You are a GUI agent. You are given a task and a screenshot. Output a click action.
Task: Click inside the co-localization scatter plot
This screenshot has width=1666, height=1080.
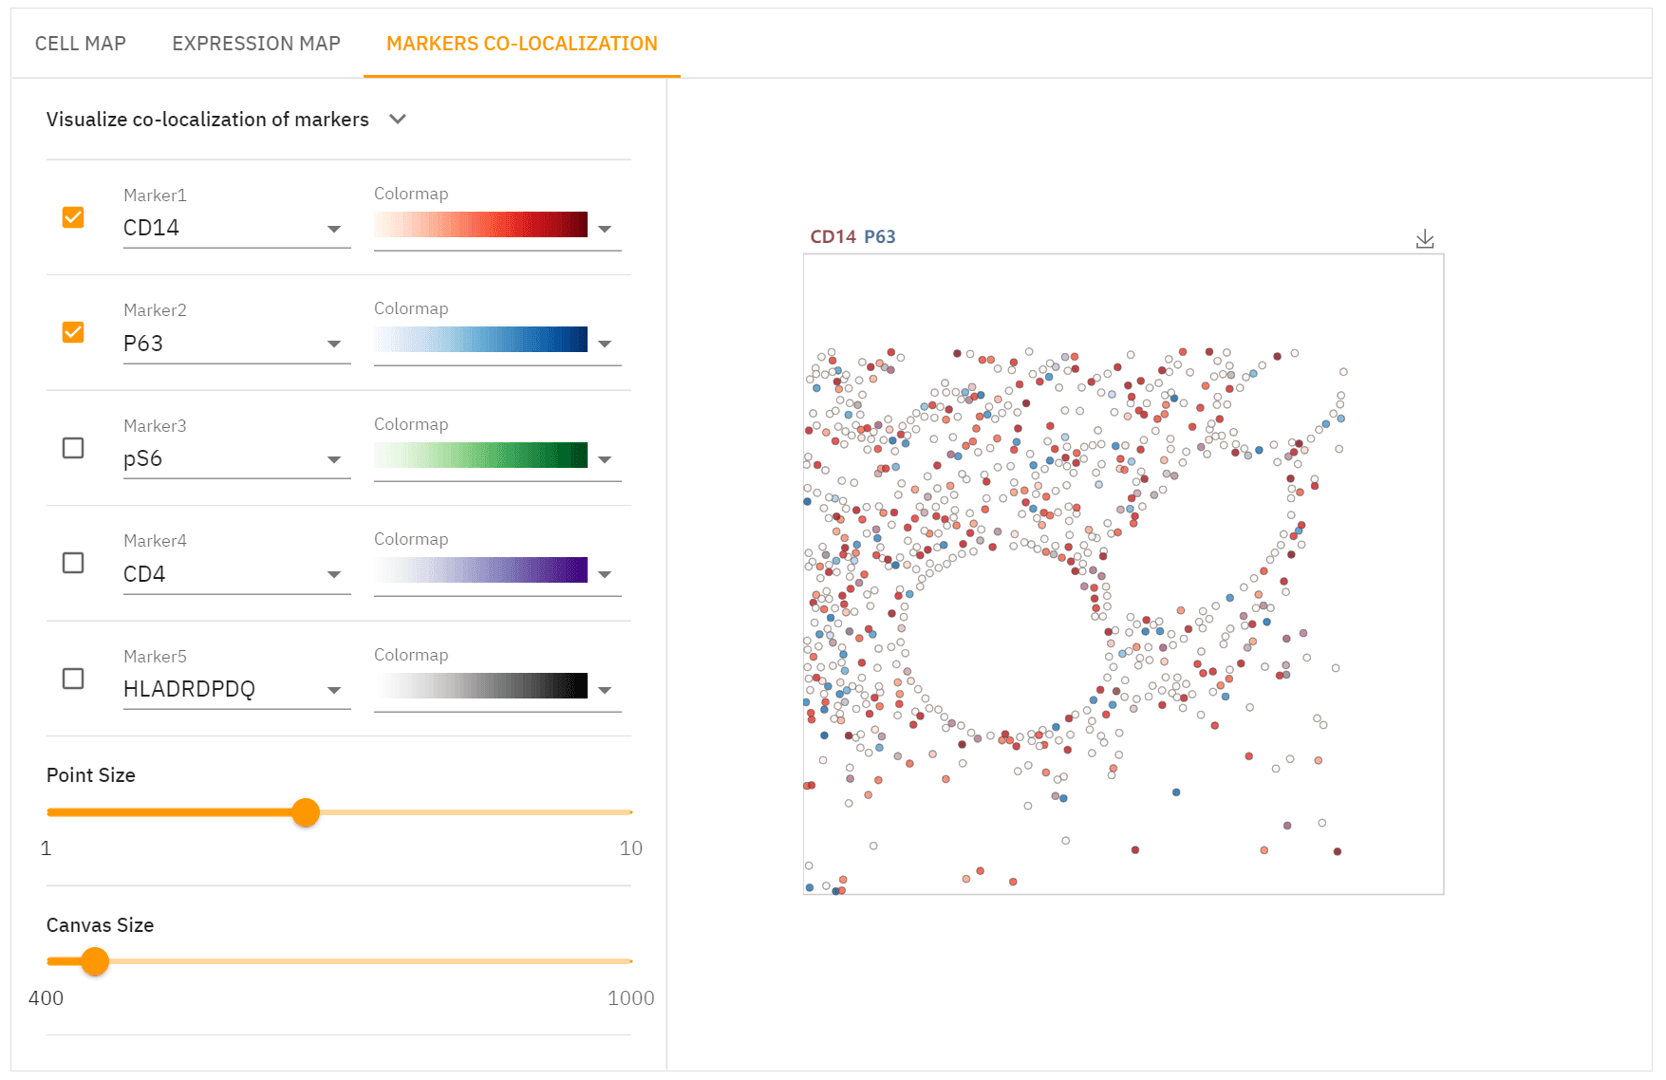(1123, 574)
